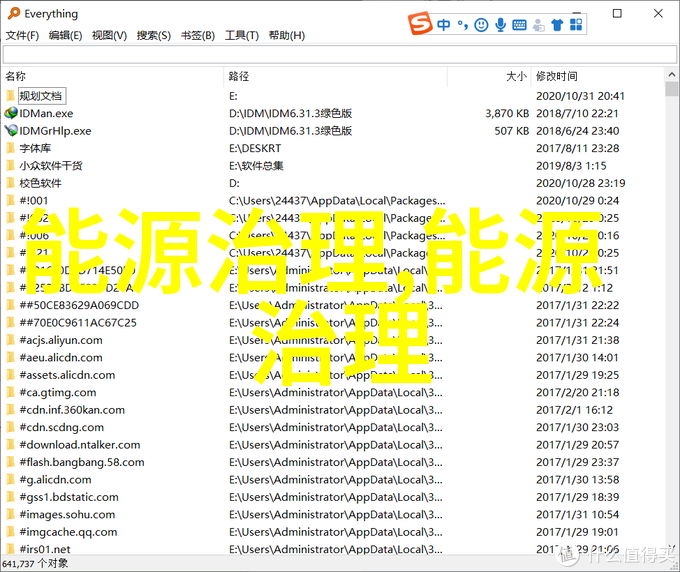The height and width of the screenshot is (572, 680).
Task: Select the IDMan.exe file name
Action: coord(46,113)
